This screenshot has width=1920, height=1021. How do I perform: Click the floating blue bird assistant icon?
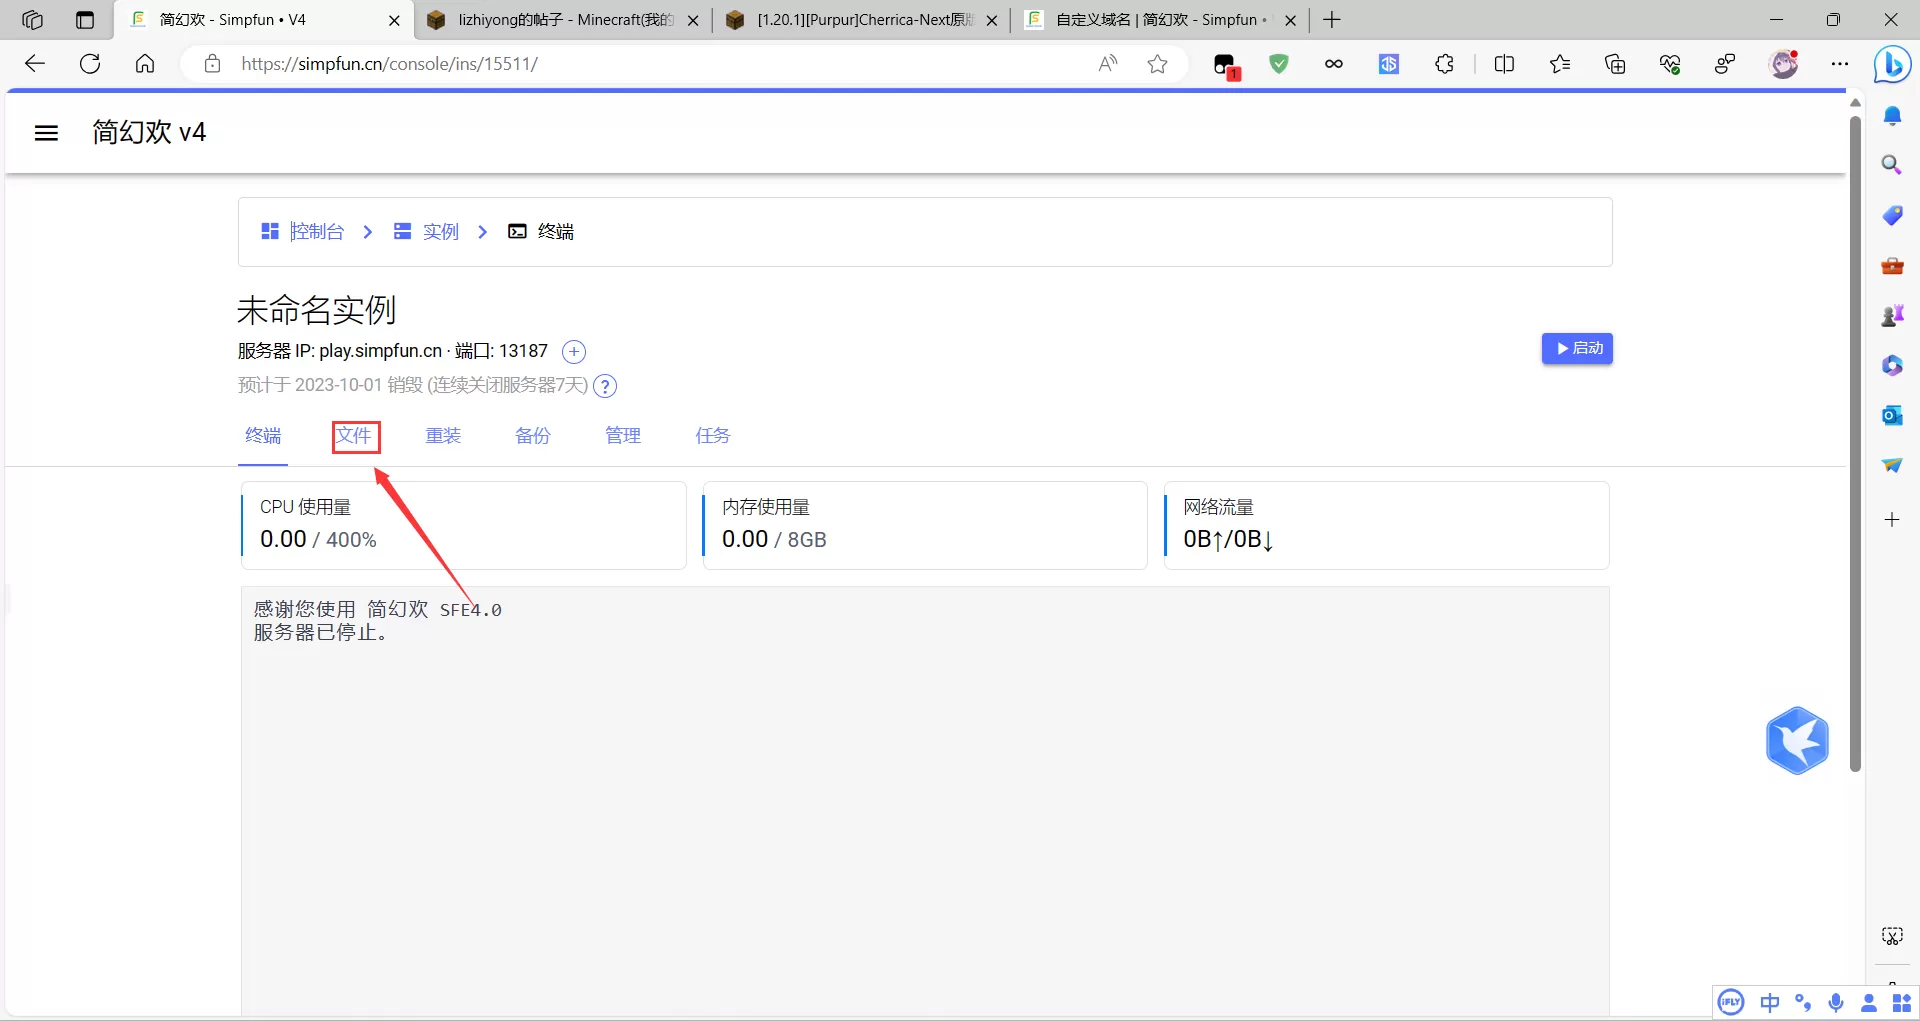1797,741
